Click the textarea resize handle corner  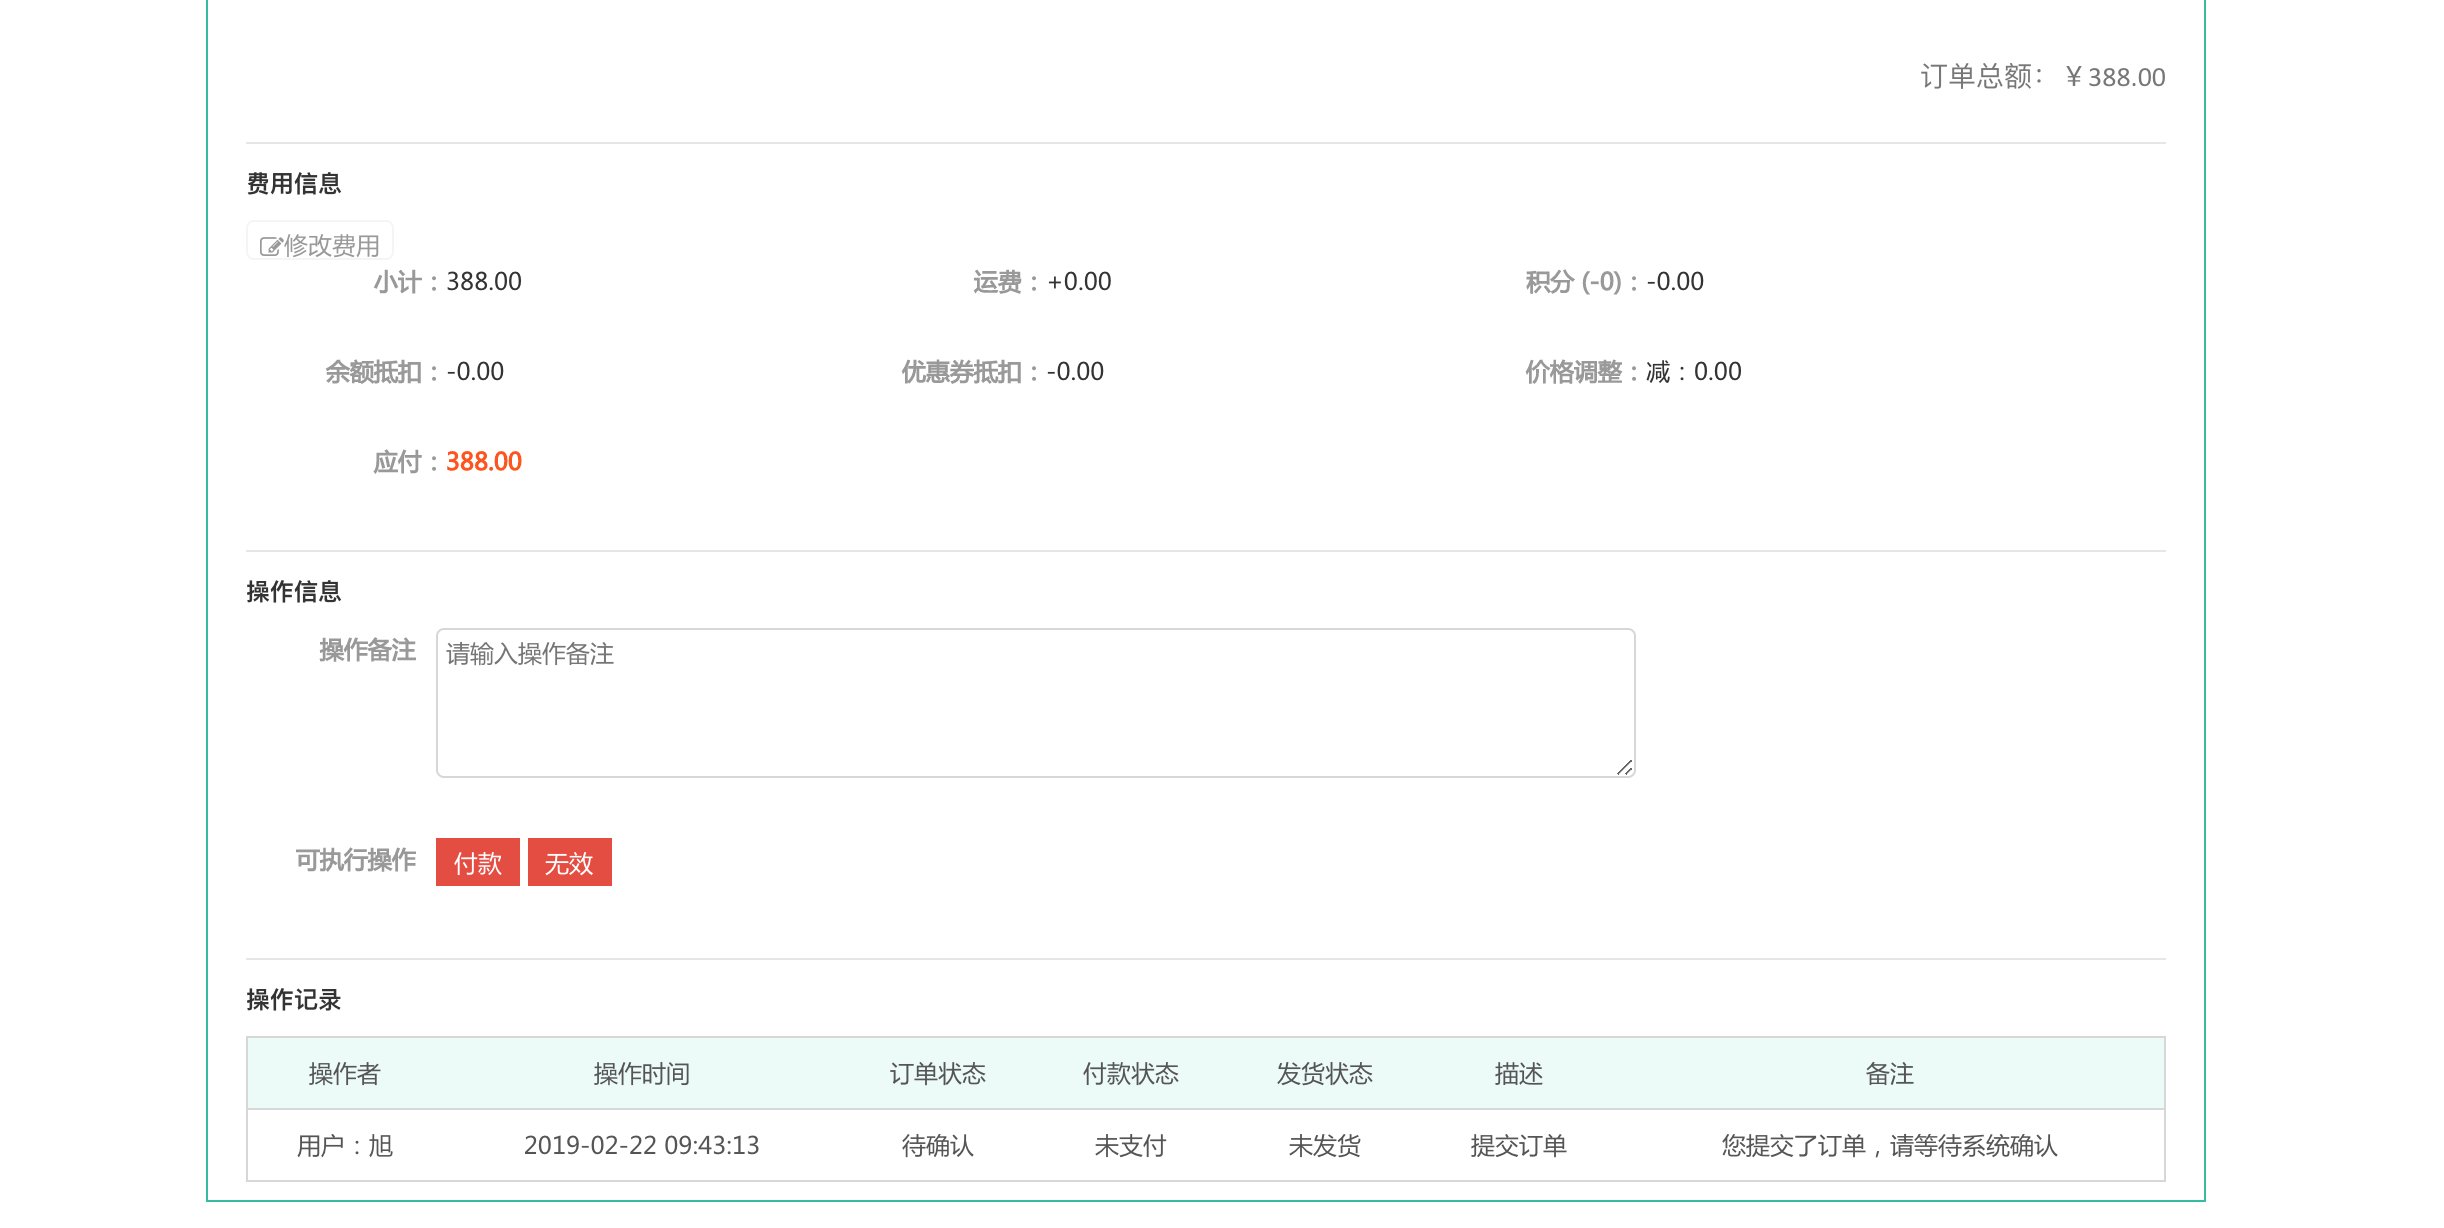click(x=1624, y=767)
